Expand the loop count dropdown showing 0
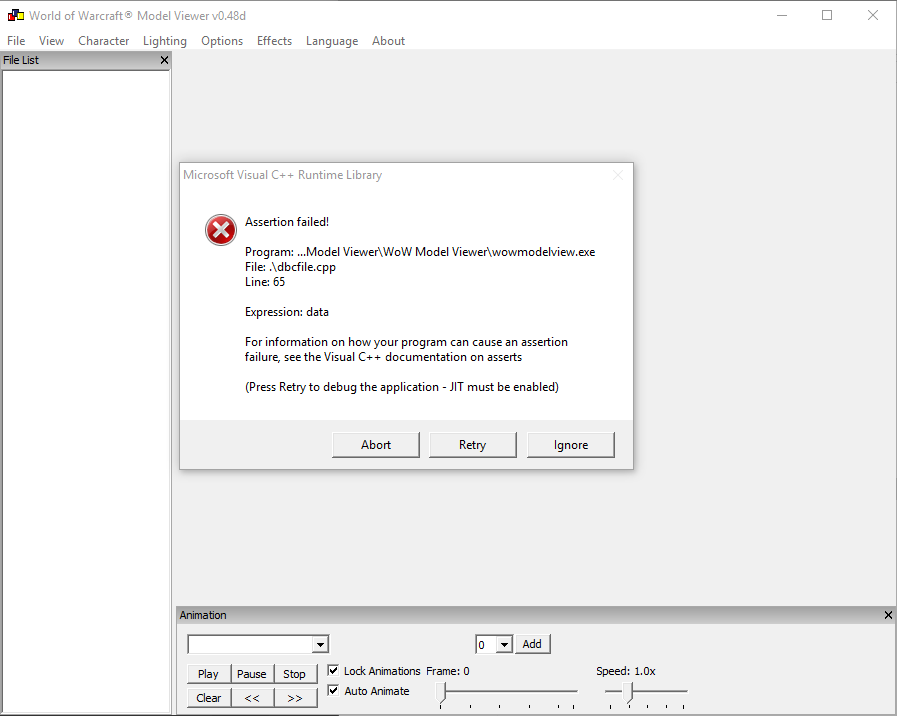This screenshot has height=716, width=897. click(503, 645)
